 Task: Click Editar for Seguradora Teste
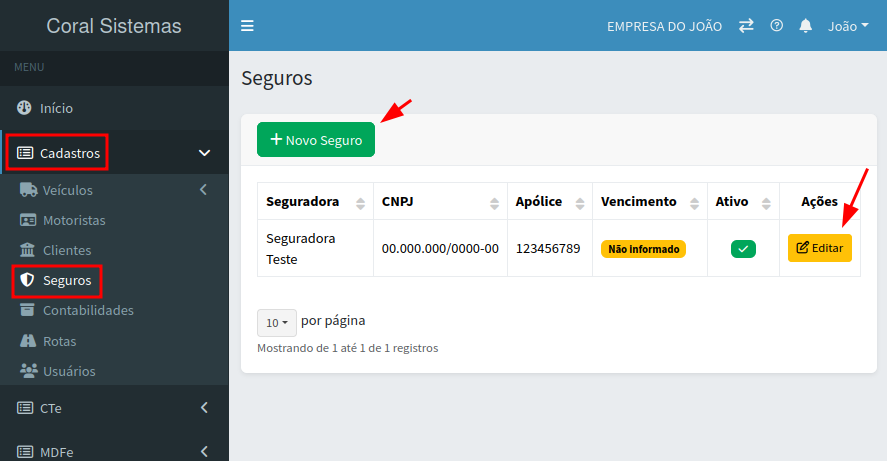[x=819, y=248]
